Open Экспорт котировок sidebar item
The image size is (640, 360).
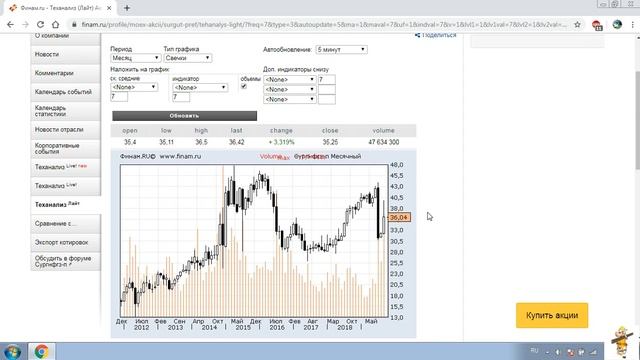(x=65, y=242)
